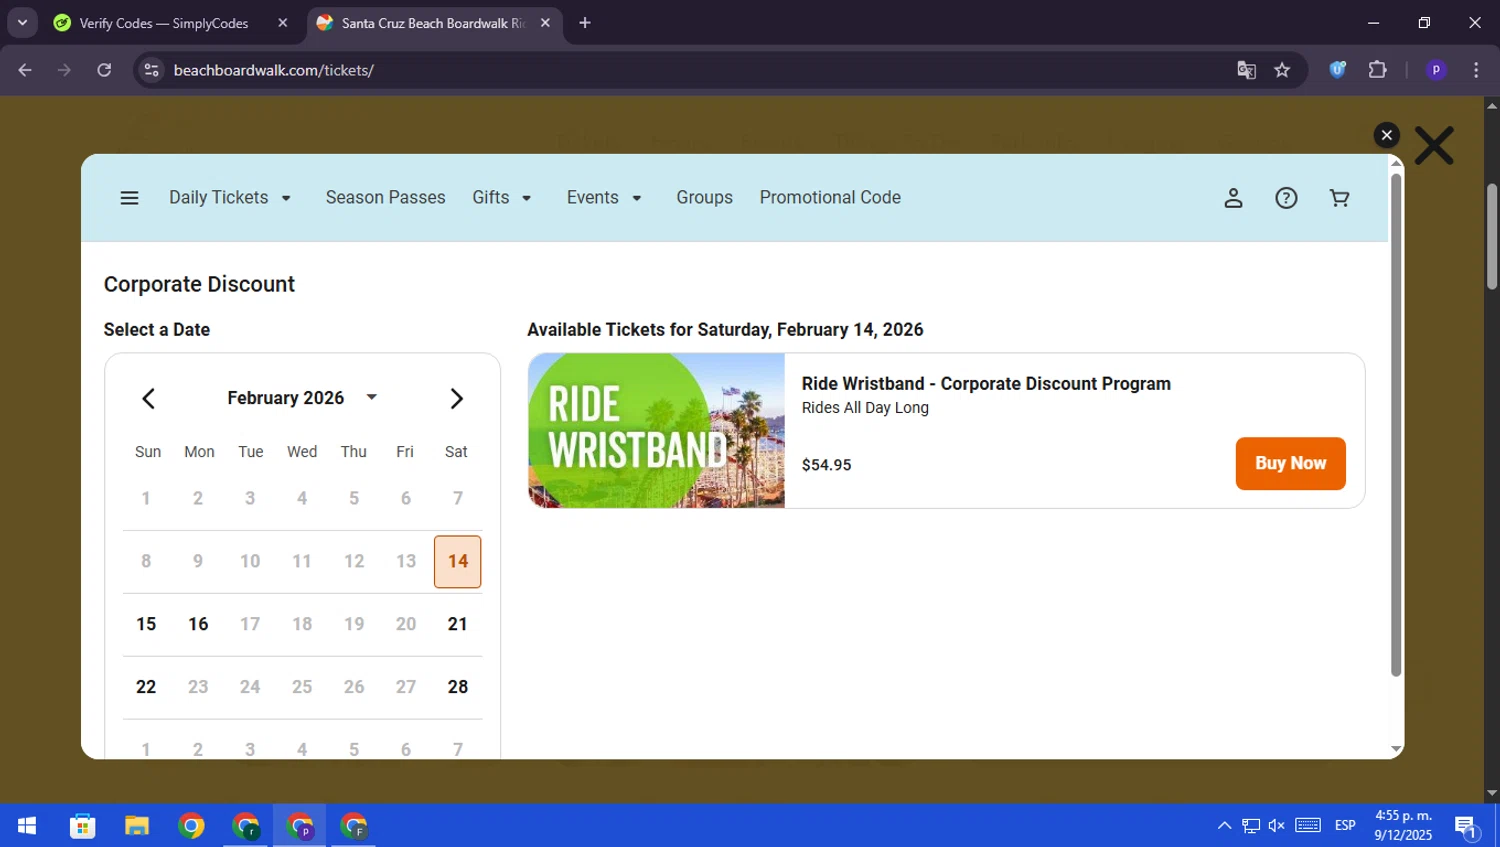Image resolution: width=1500 pixels, height=847 pixels.
Task: Close the Santa Cruz Beach Boardwalk tab
Action: click(545, 23)
